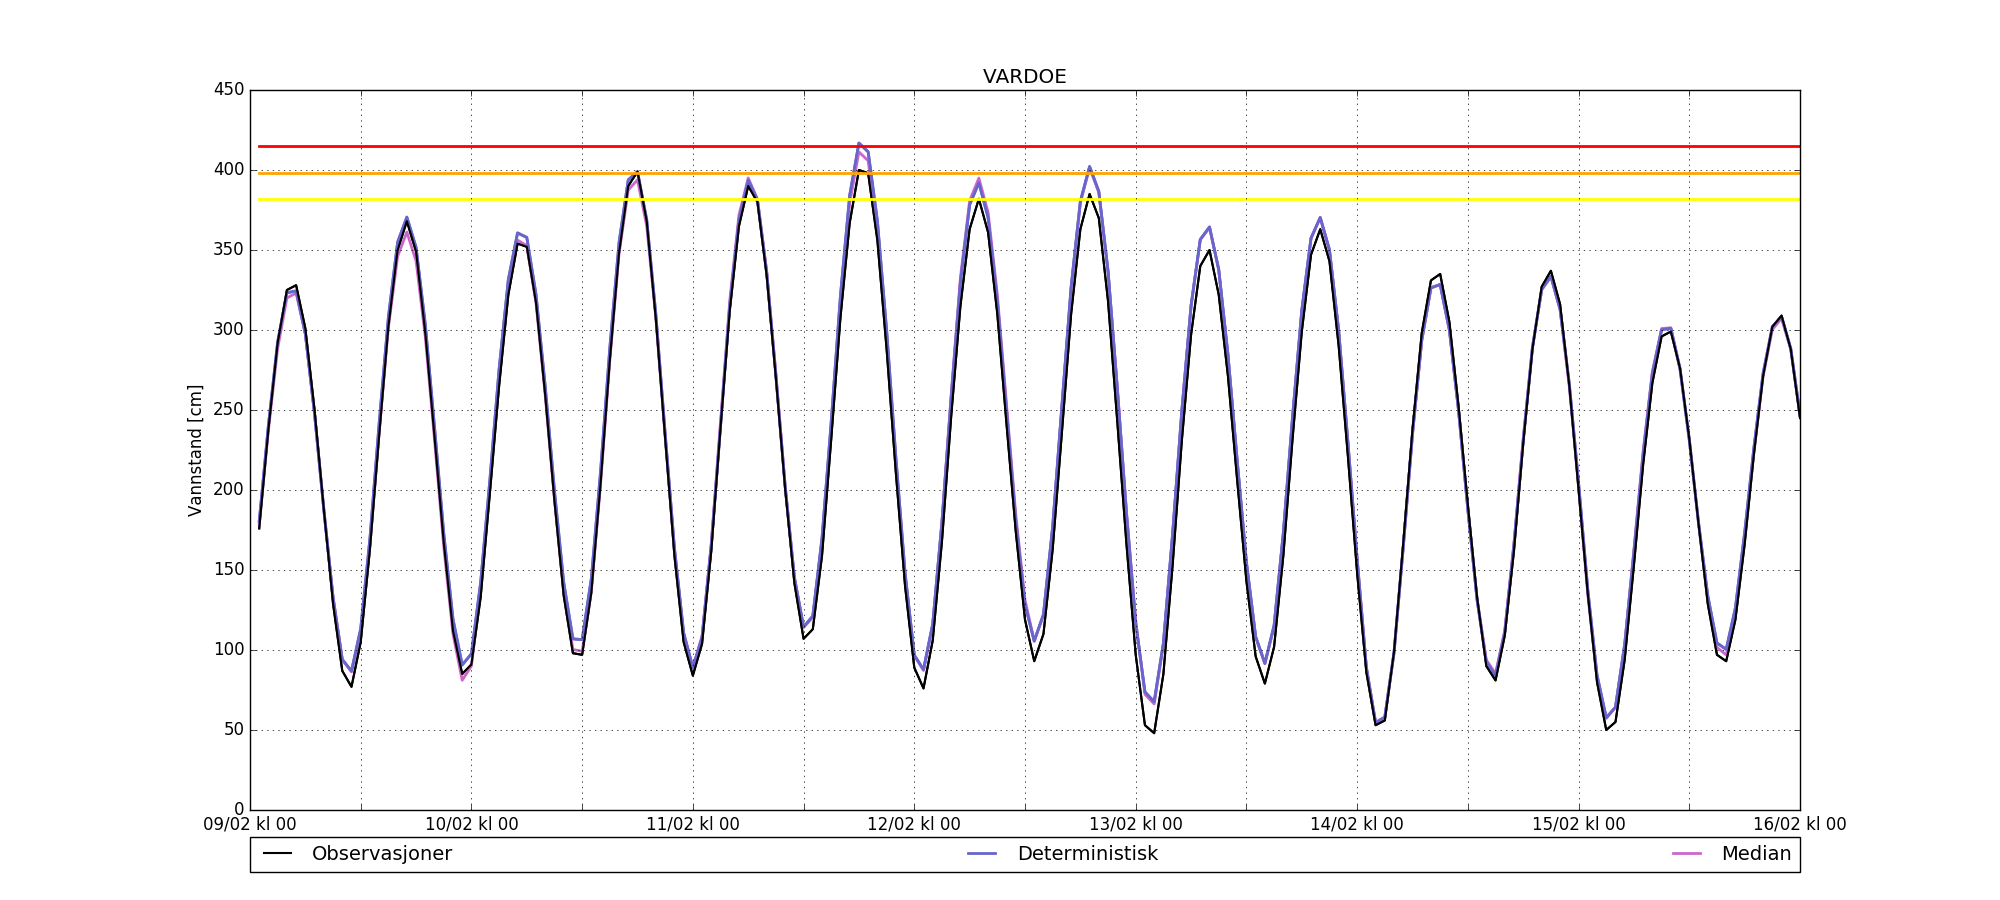2000x900 pixels.
Task: Click the 11/02 kl 00 axis label
Action: click(x=693, y=825)
